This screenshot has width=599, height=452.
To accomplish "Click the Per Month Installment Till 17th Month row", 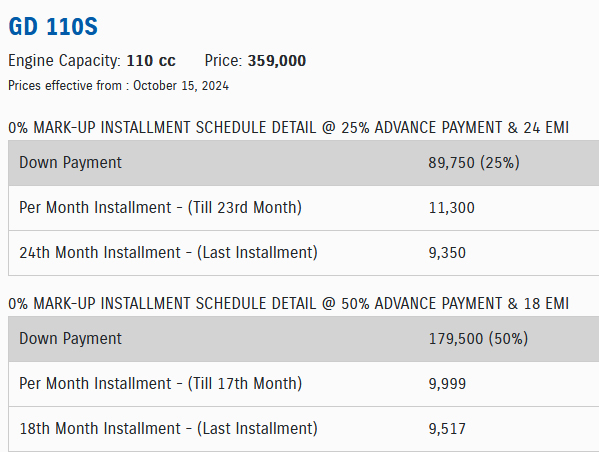I will 304,384.
